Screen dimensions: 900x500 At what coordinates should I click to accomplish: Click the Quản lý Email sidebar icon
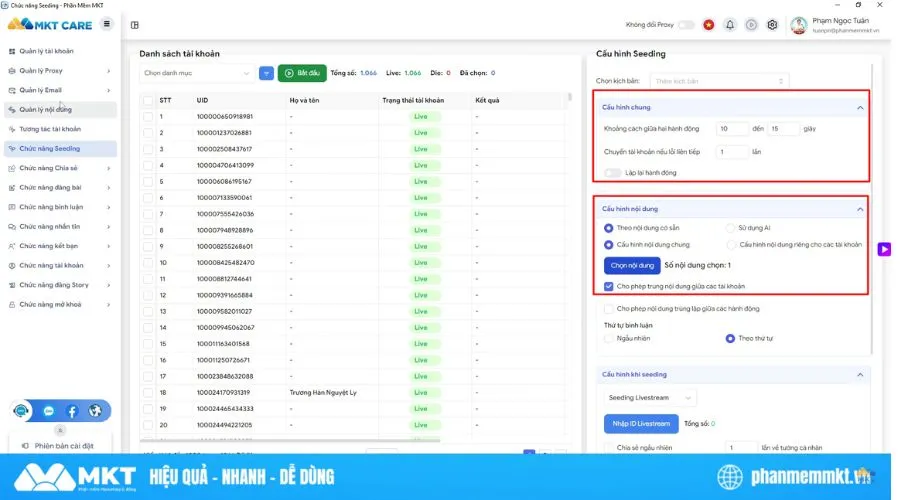[12, 90]
